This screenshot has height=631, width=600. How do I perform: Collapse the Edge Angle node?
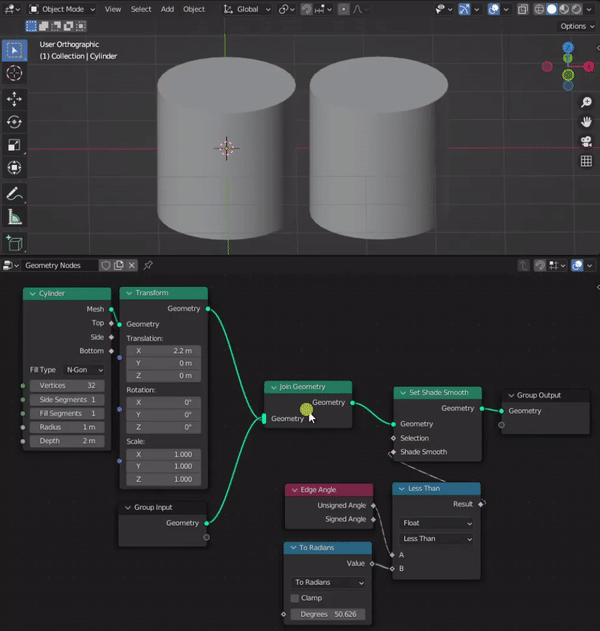[294, 490]
